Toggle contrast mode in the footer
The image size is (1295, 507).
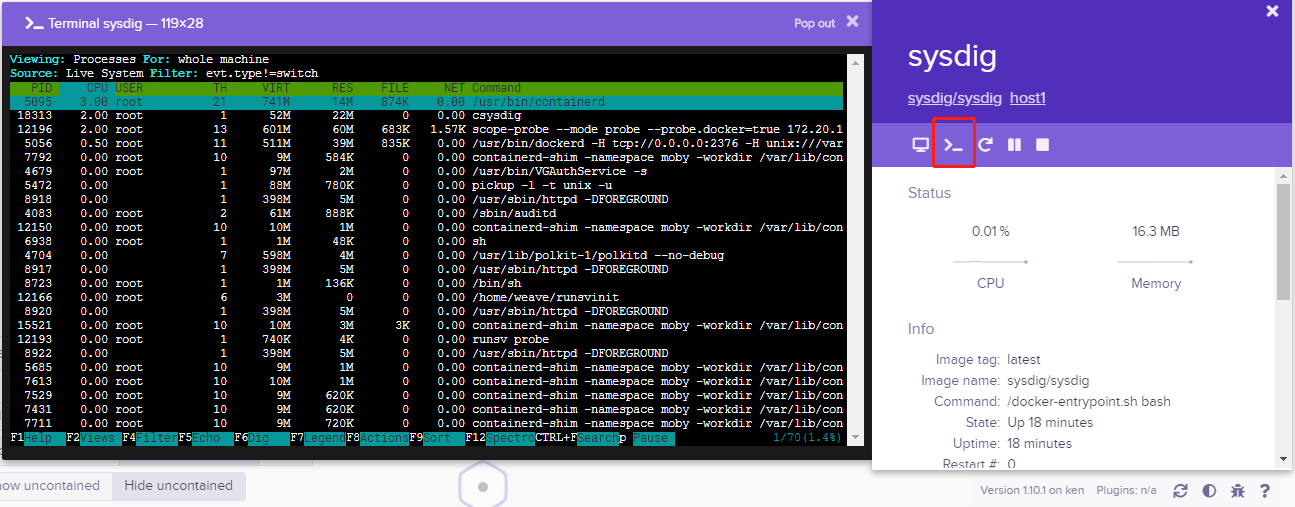pos(1209,491)
